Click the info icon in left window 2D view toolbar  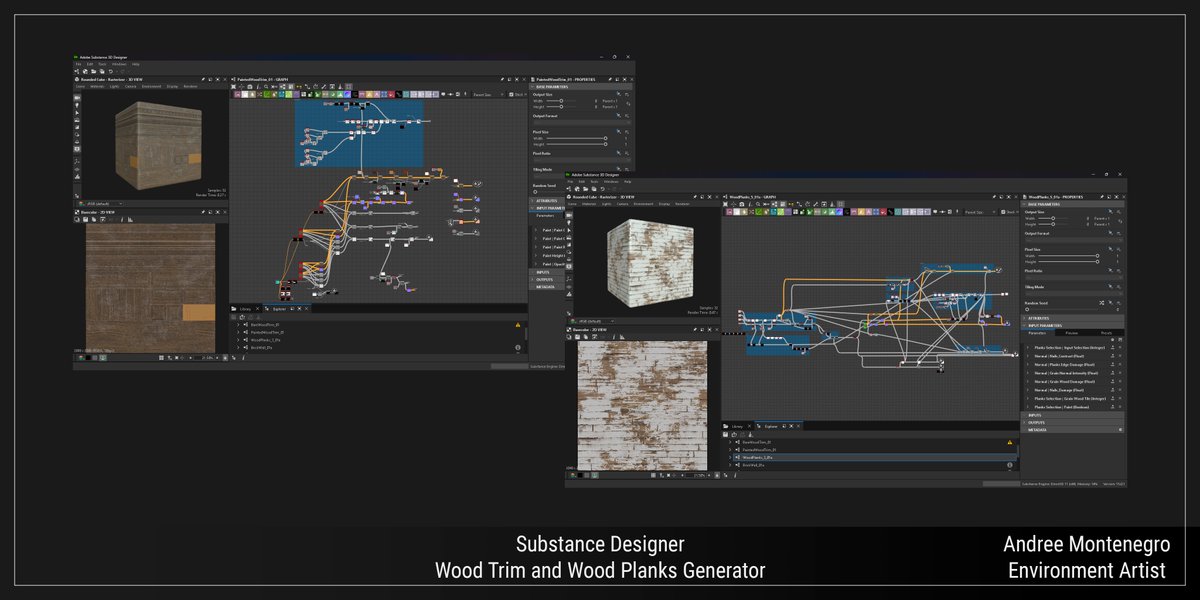122,220
